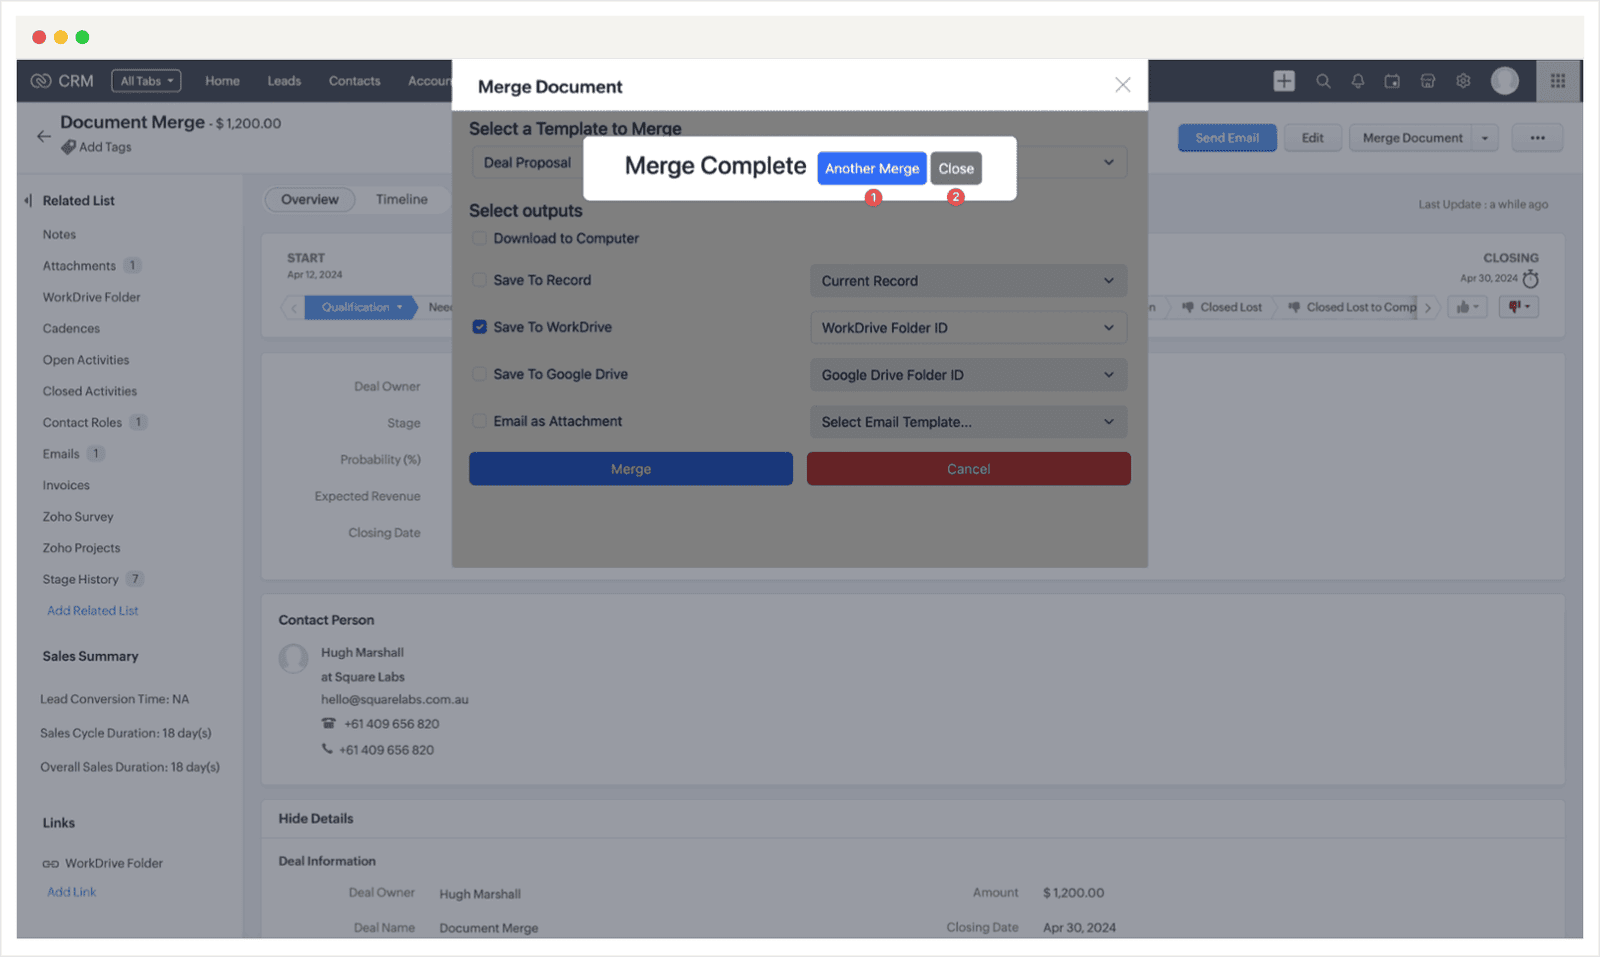Open Contact Roles in Related List

pos(82,423)
